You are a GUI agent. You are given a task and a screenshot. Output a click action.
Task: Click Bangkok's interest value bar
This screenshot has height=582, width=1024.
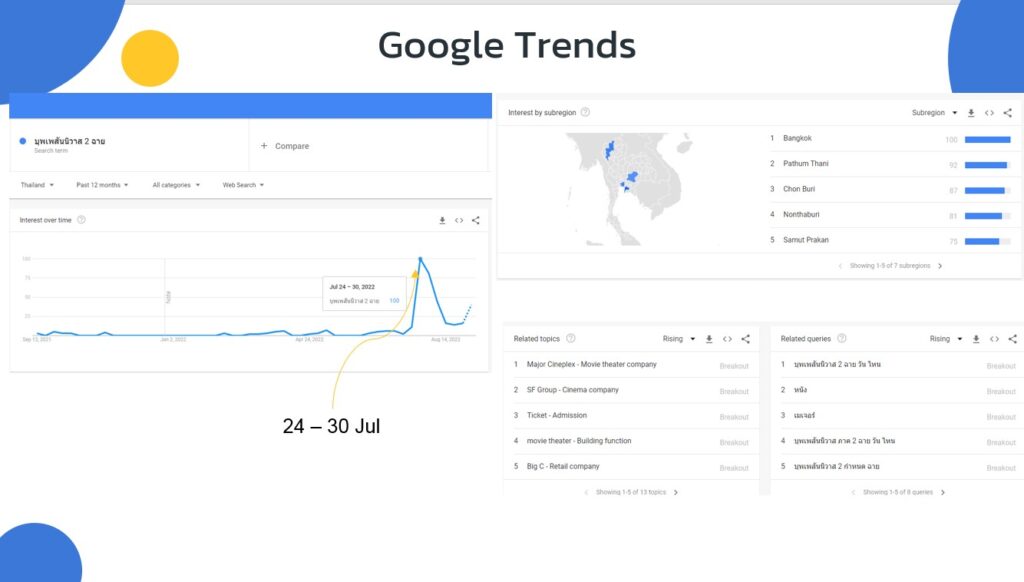point(989,138)
